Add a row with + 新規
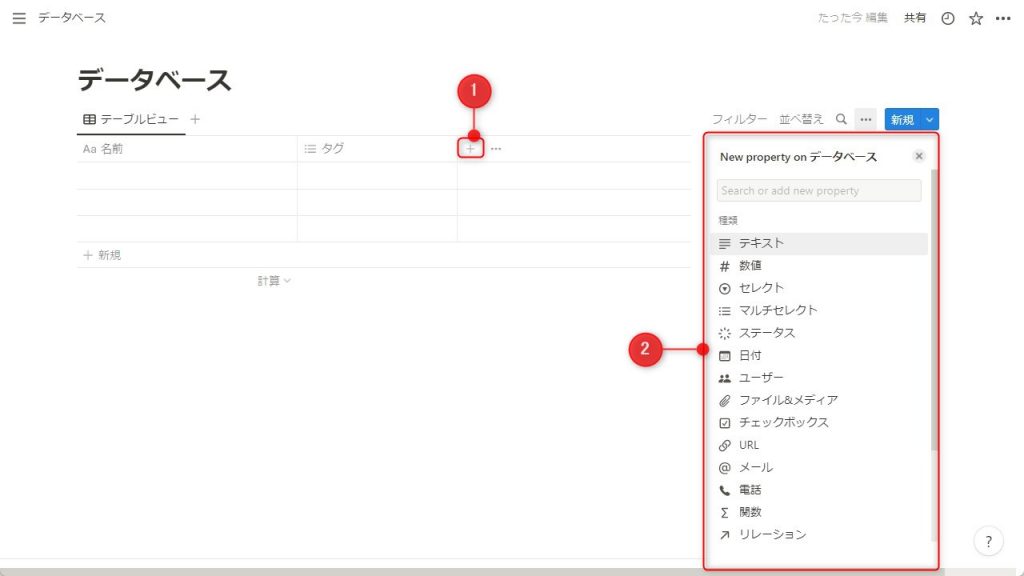Viewport: 1024px width, 576px height. [103, 255]
